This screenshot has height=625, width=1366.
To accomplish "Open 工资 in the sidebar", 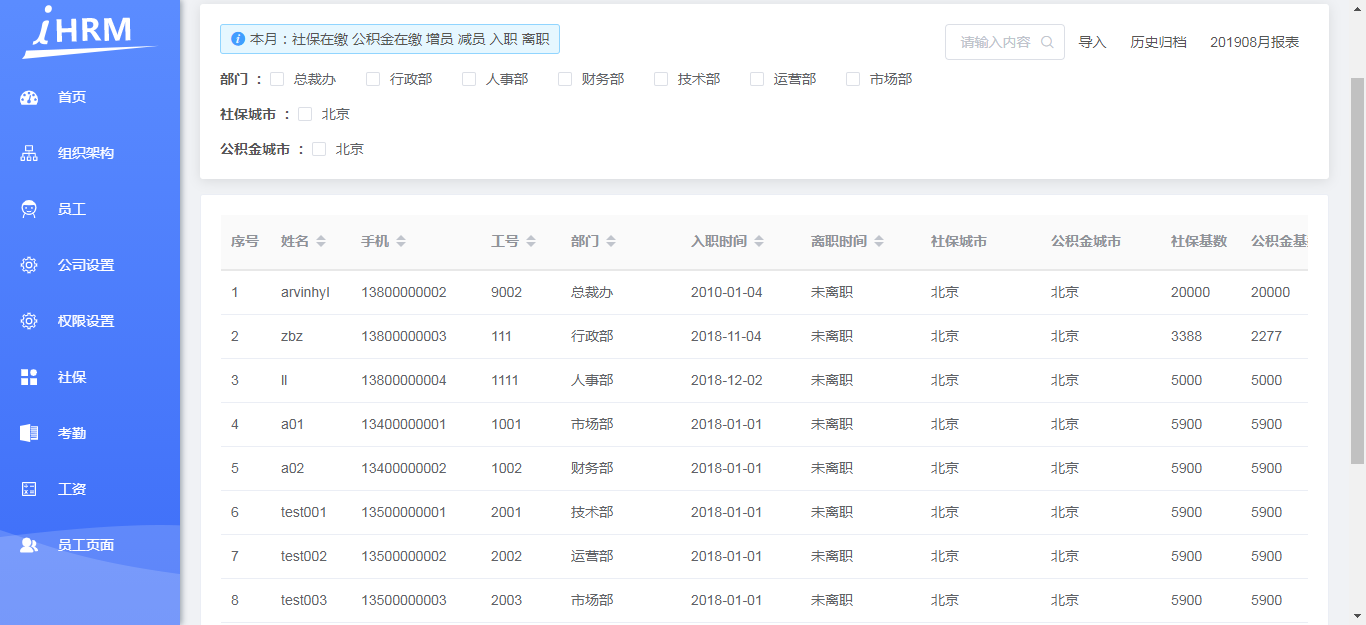I will (90, 490).
